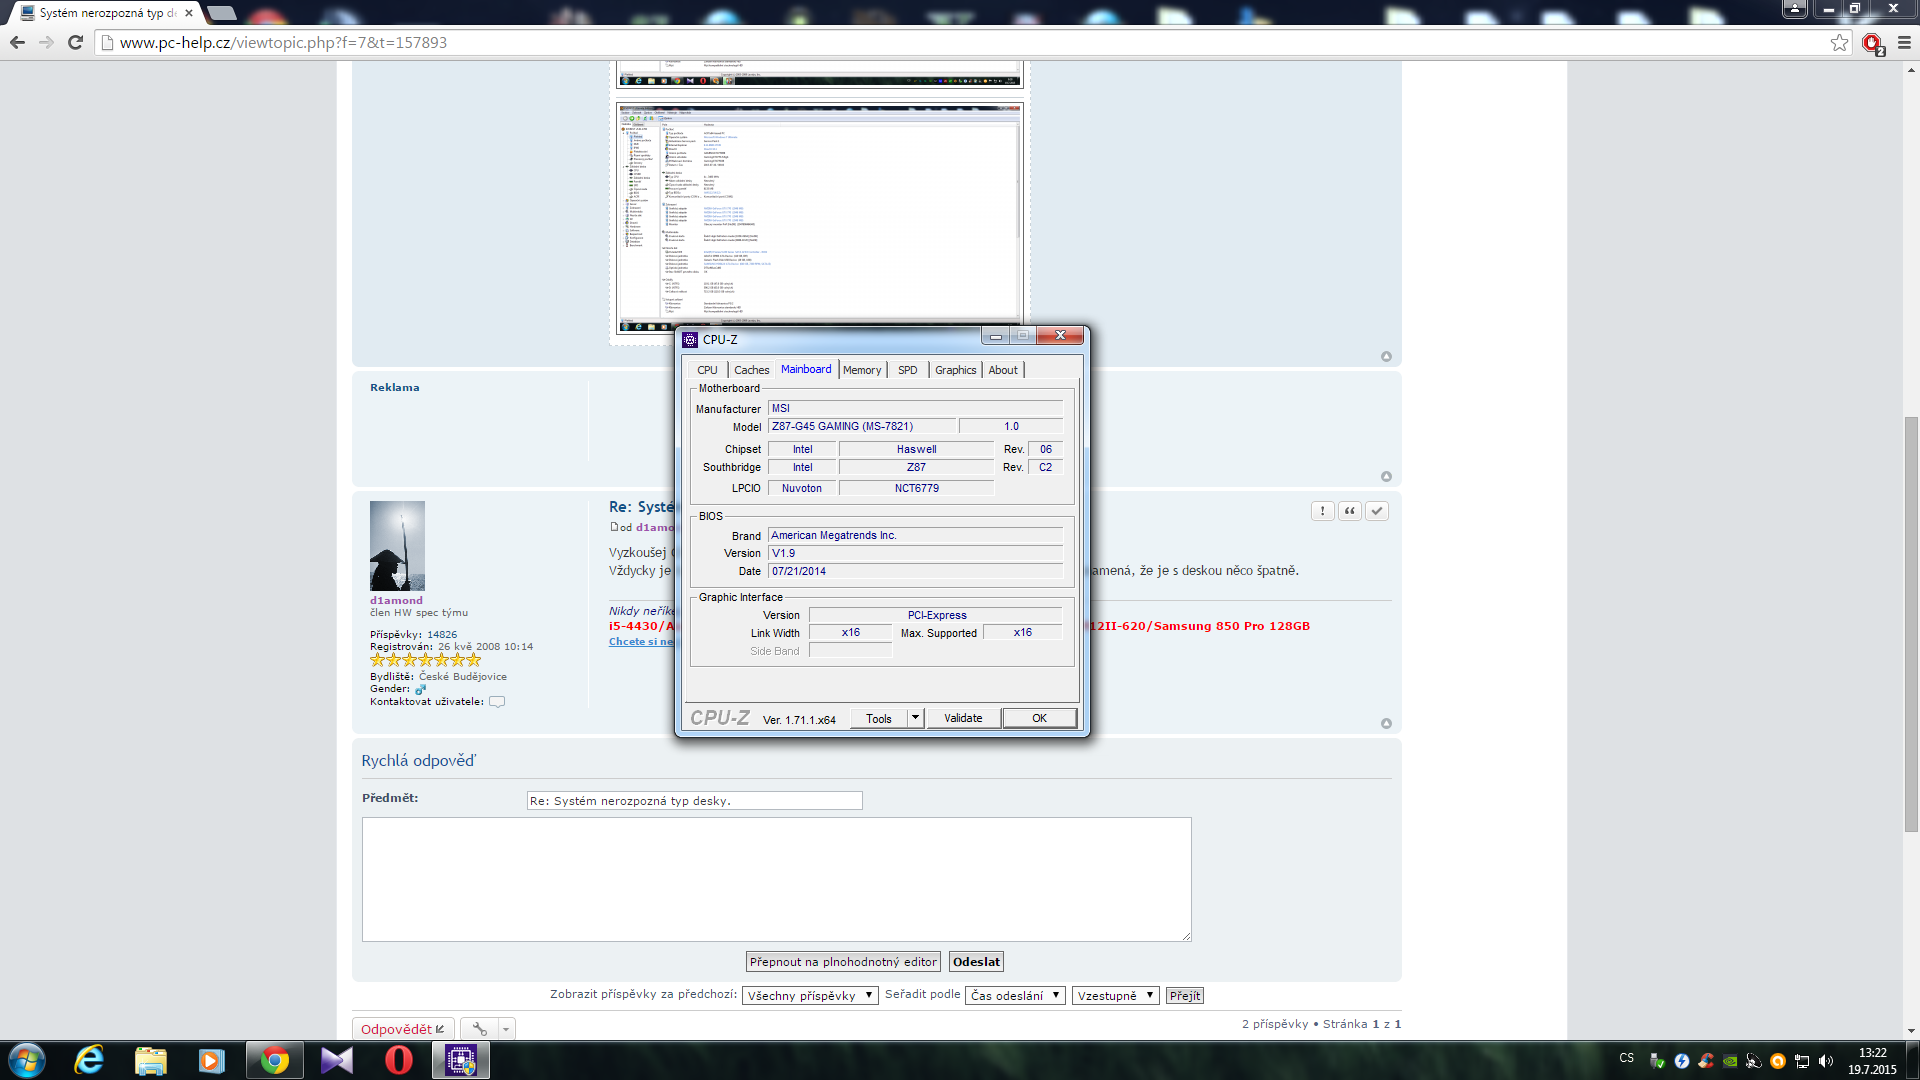Open the Čas odeslání sort dropdown
Image resolution: width=1920 pixels, height=1080 pixels.
1014,995
